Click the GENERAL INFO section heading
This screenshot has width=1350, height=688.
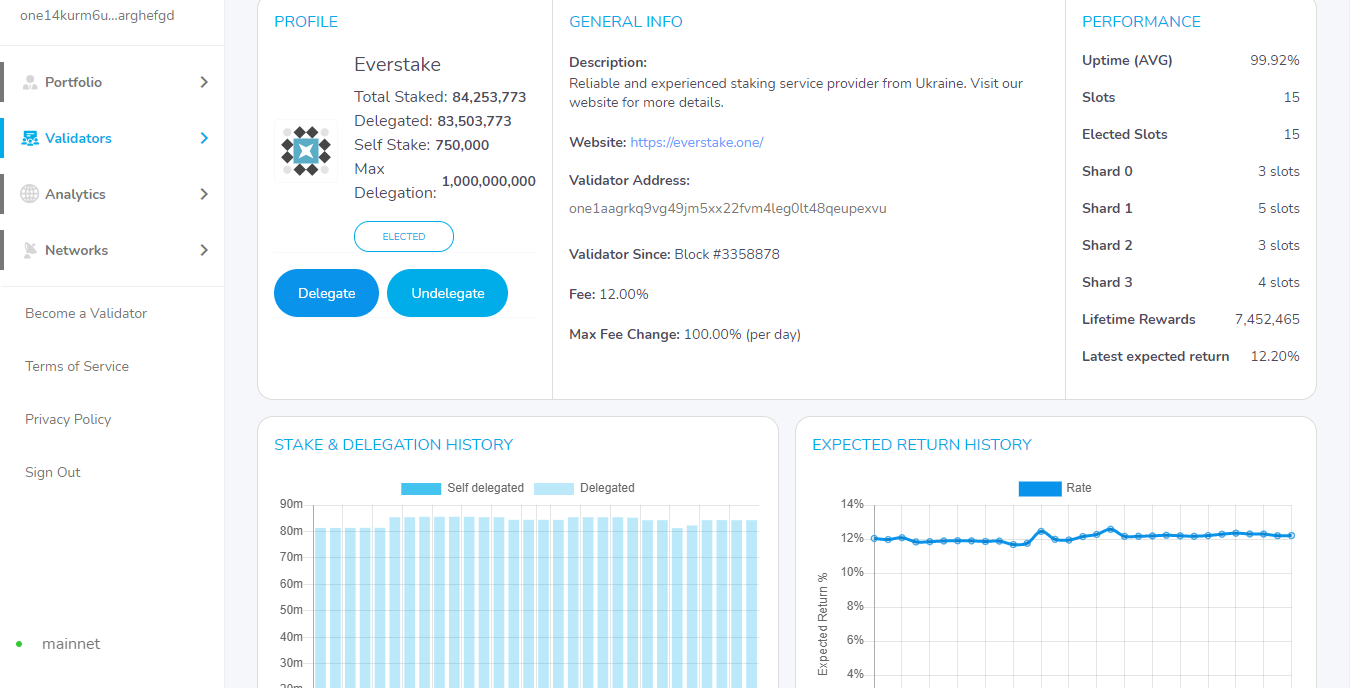(626, 22)
